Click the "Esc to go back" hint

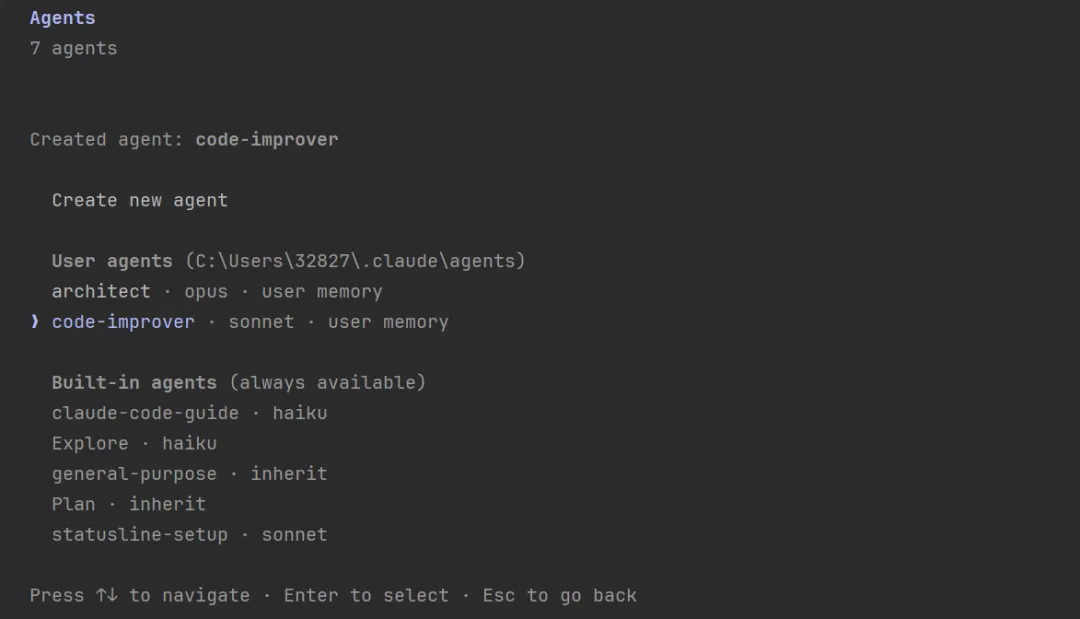560,596
